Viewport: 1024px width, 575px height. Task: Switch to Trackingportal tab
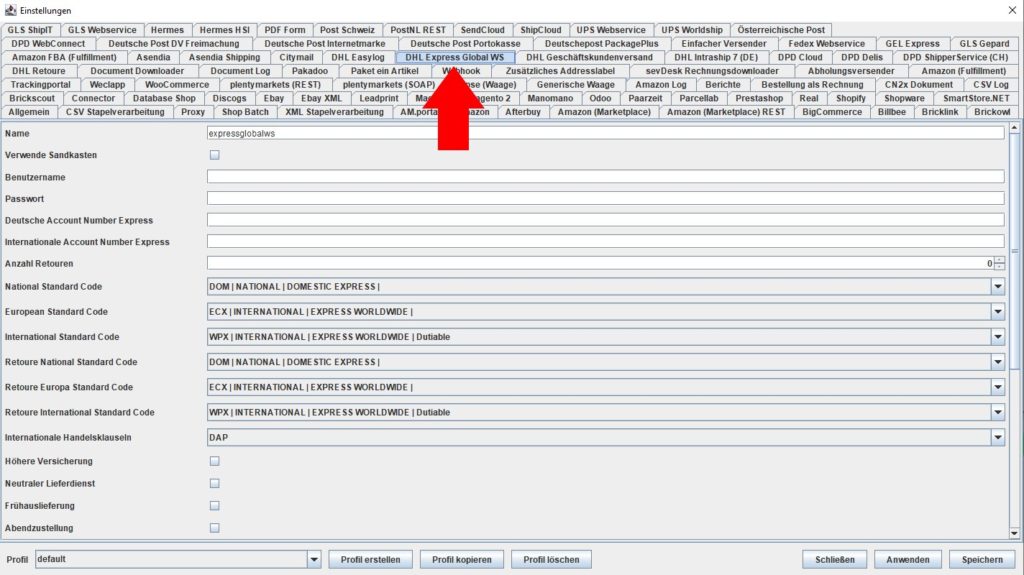[40, 85]
